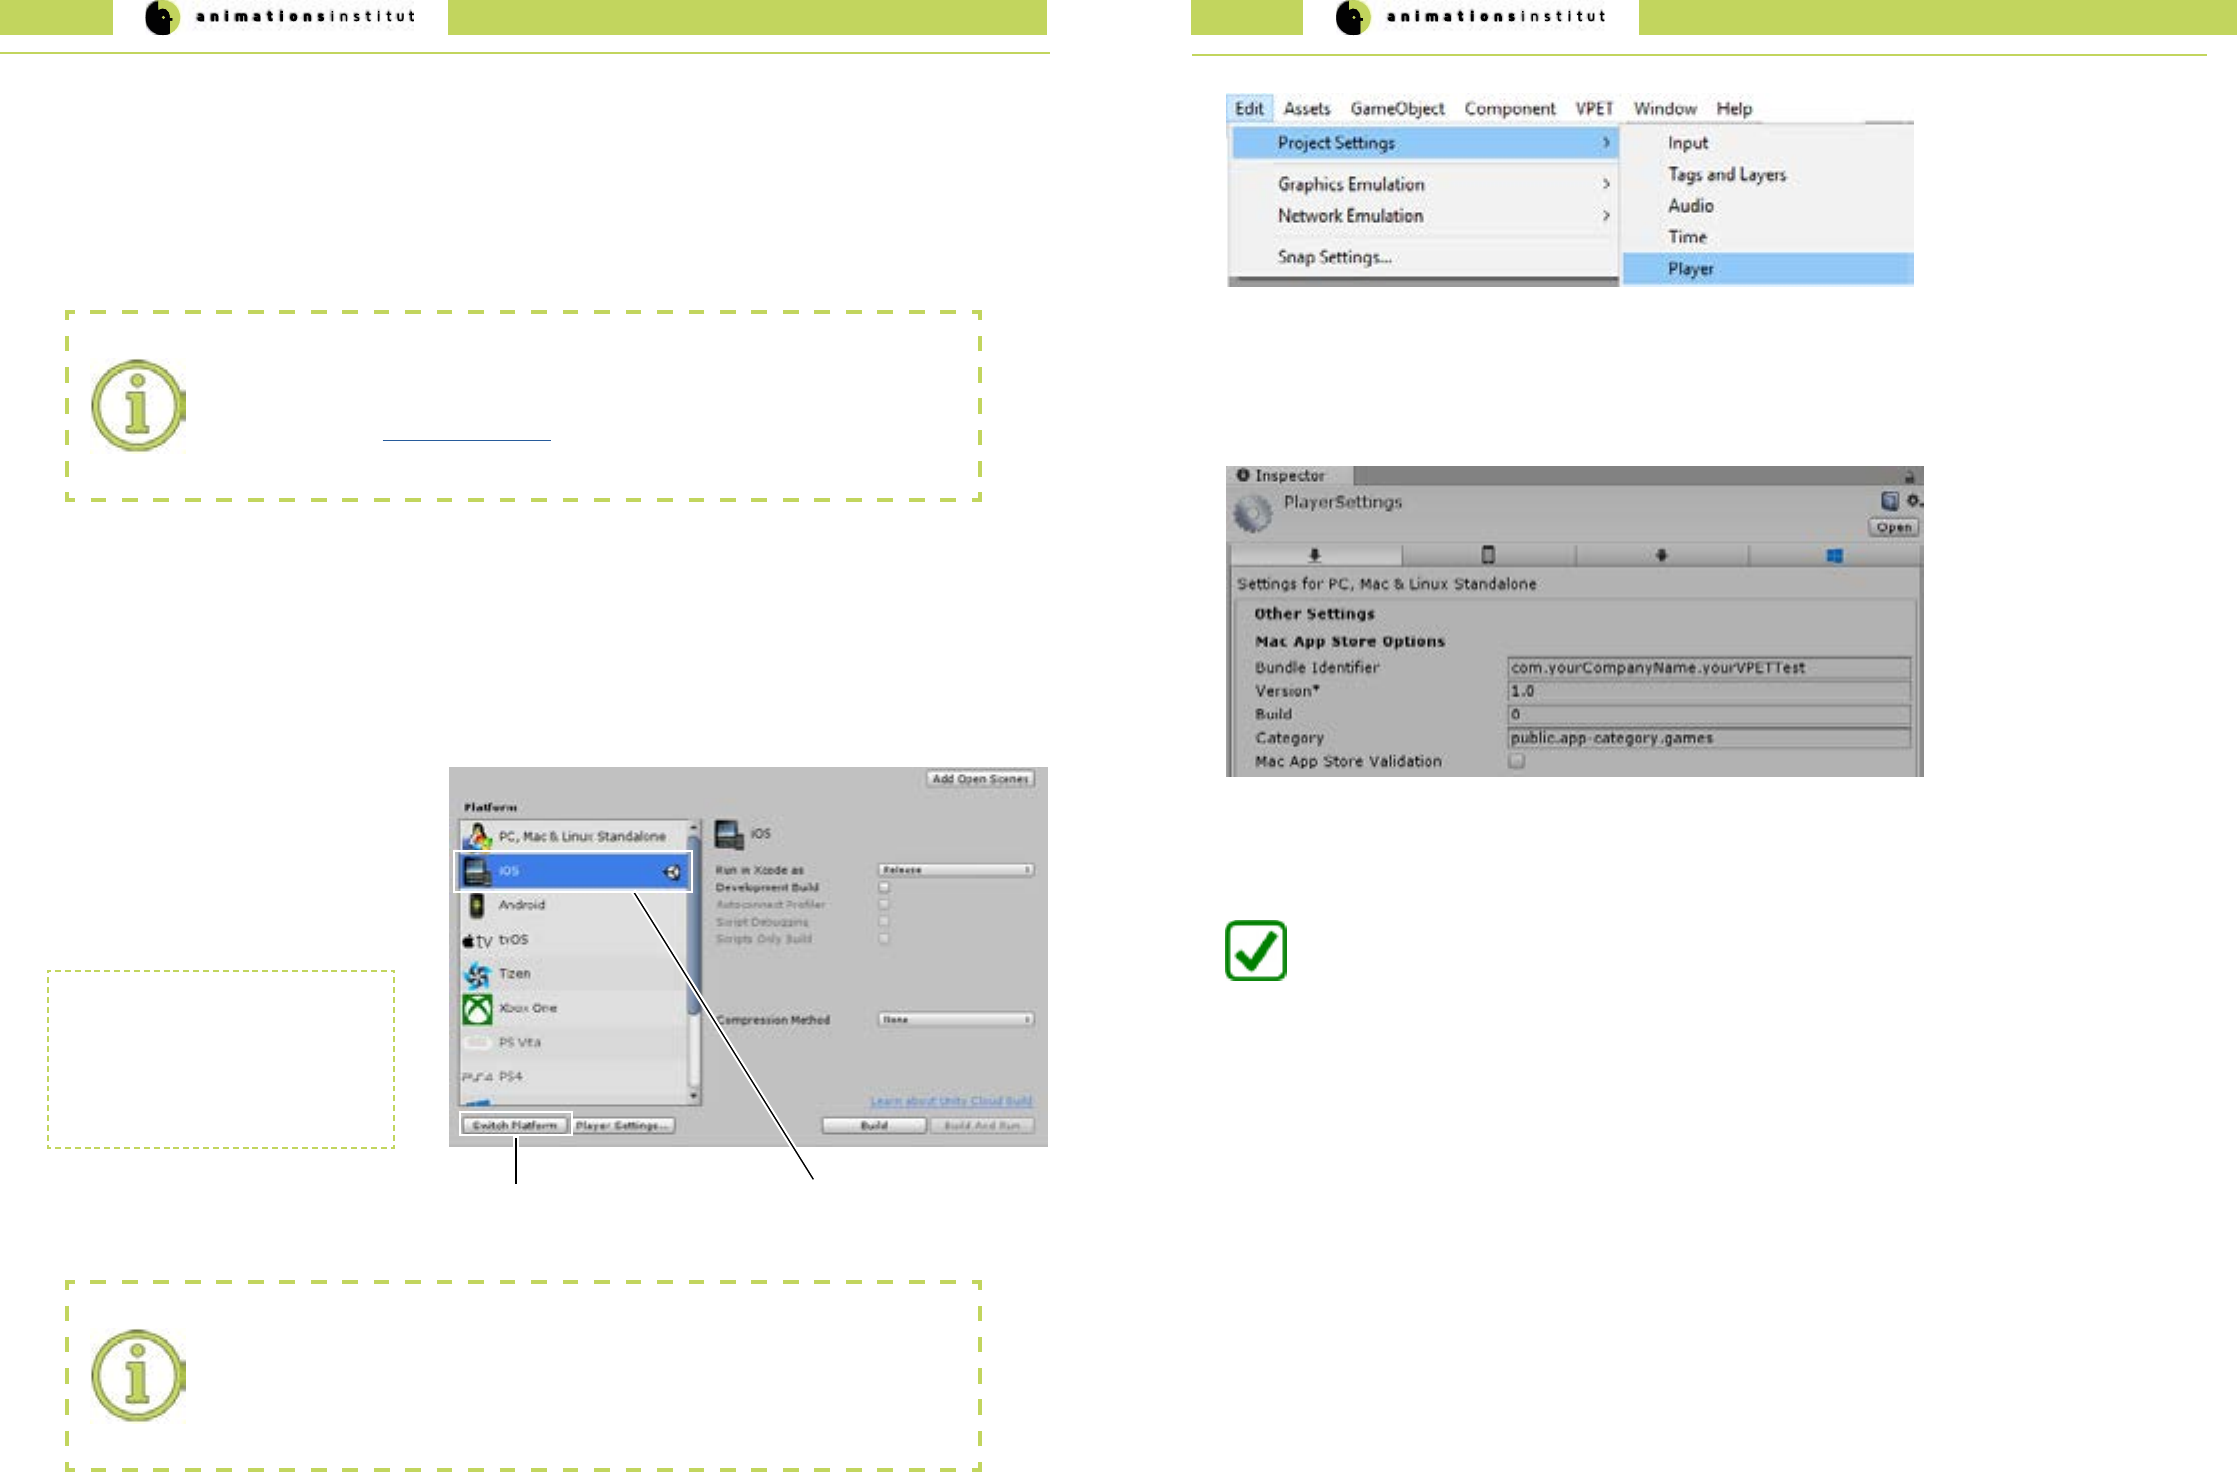The image size is (2237, 1472).
Task: Toggle the green checkmark box
Action: 1255,950
